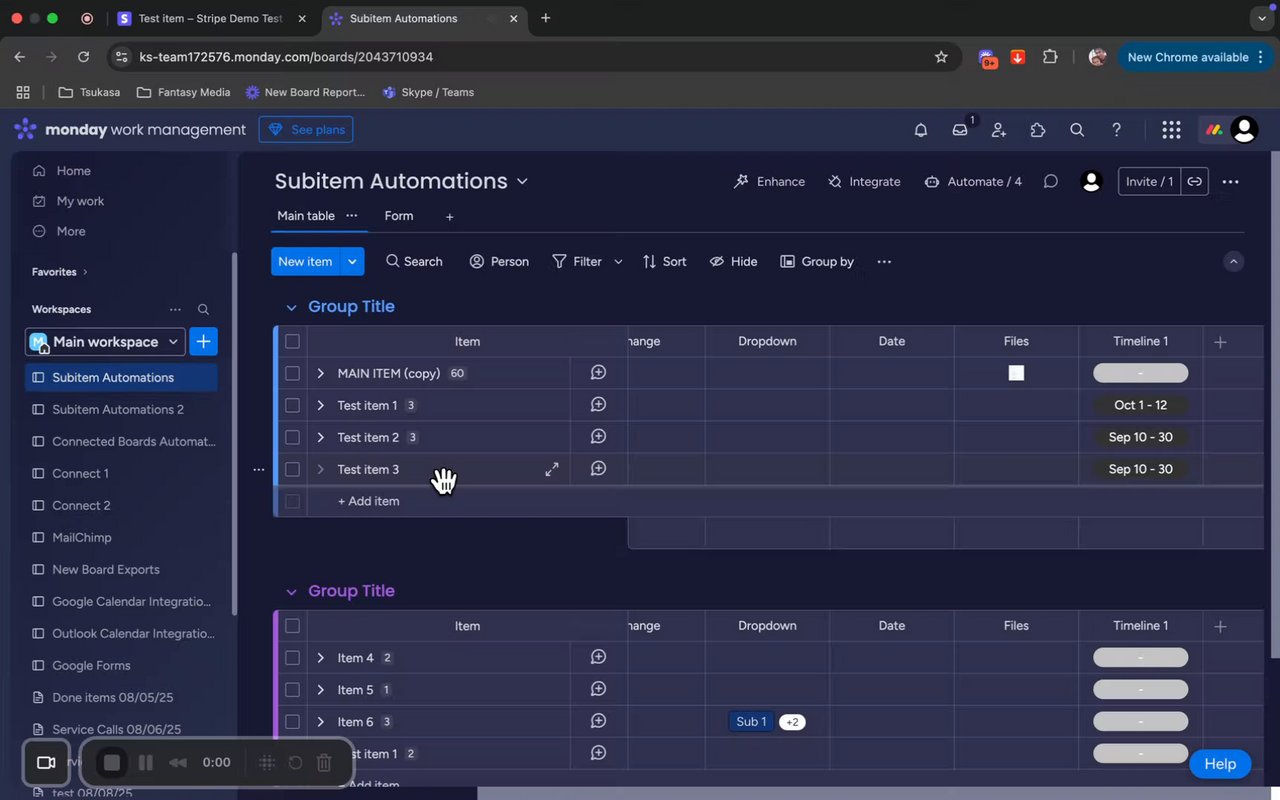Screen dimensions: 1280x800
Task: Click the Help button
Action: point(1220,764)
